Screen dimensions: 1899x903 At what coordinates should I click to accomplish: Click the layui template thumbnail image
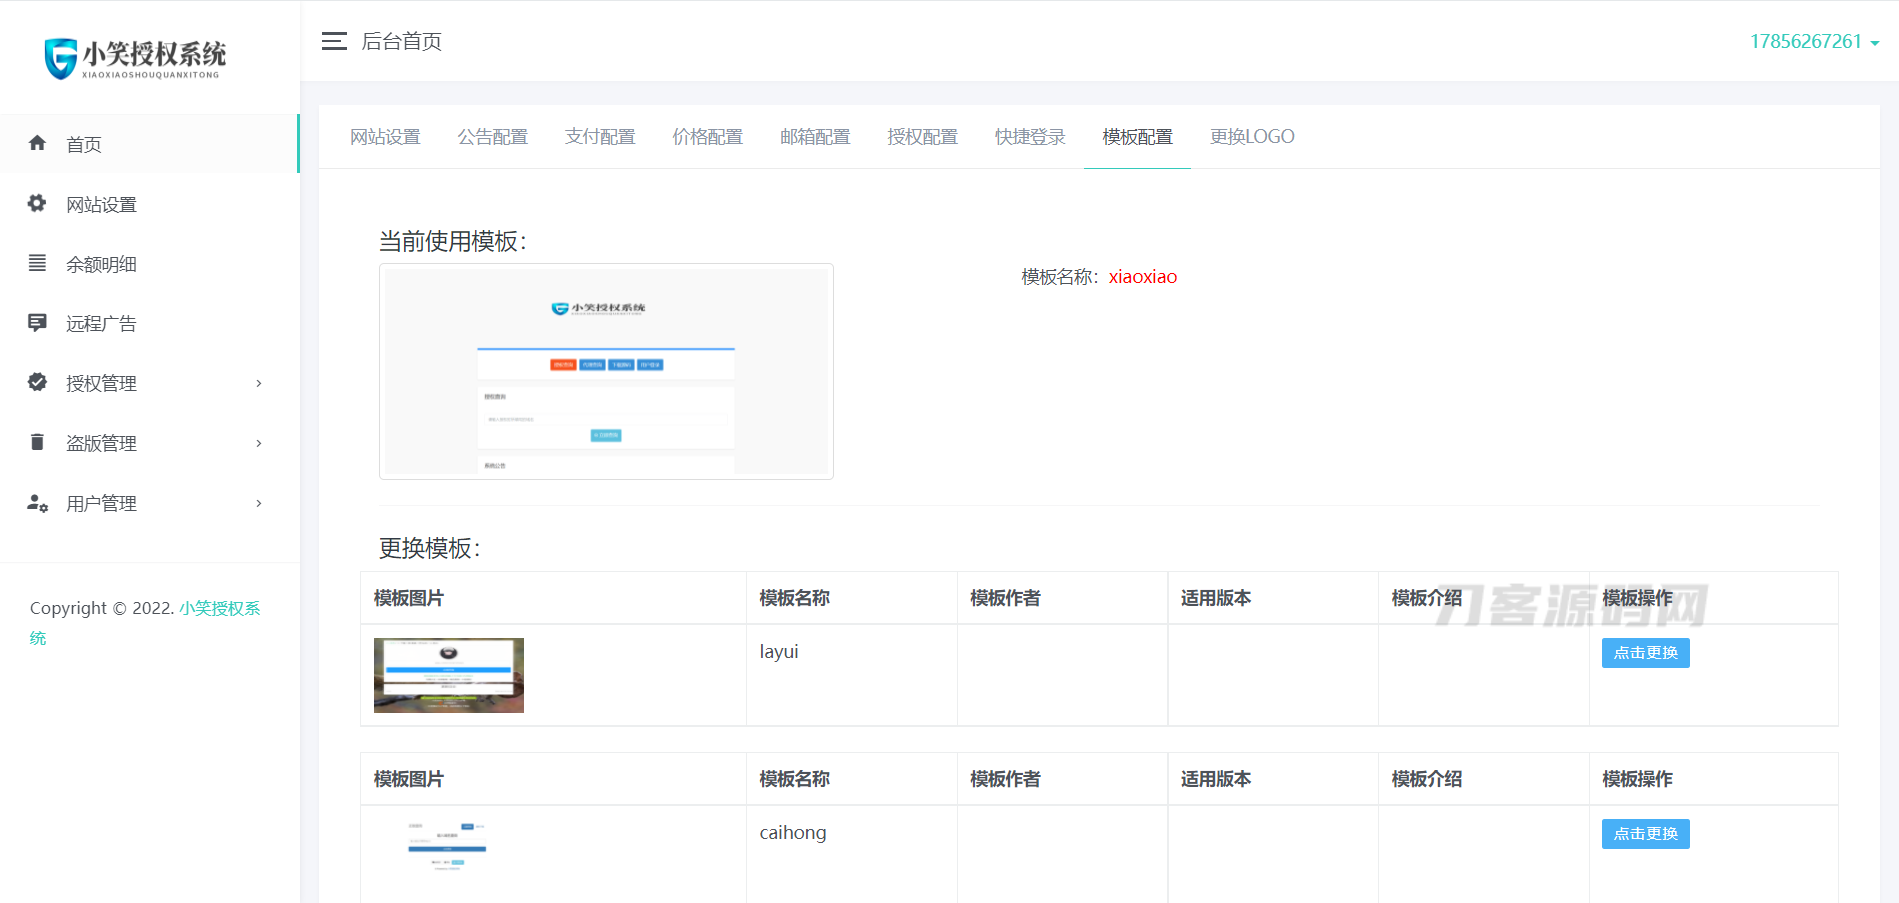[x=449, y=675]
